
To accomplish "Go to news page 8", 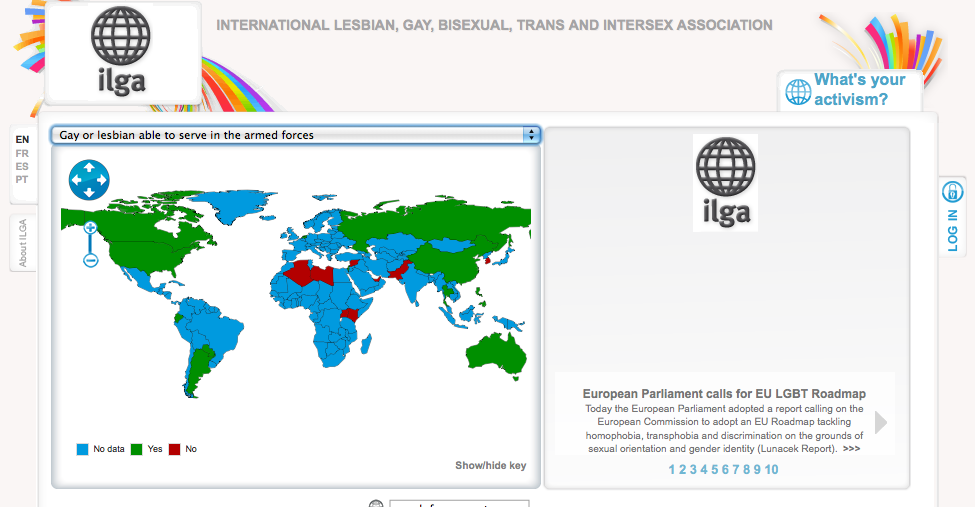I will click(746, 470).
